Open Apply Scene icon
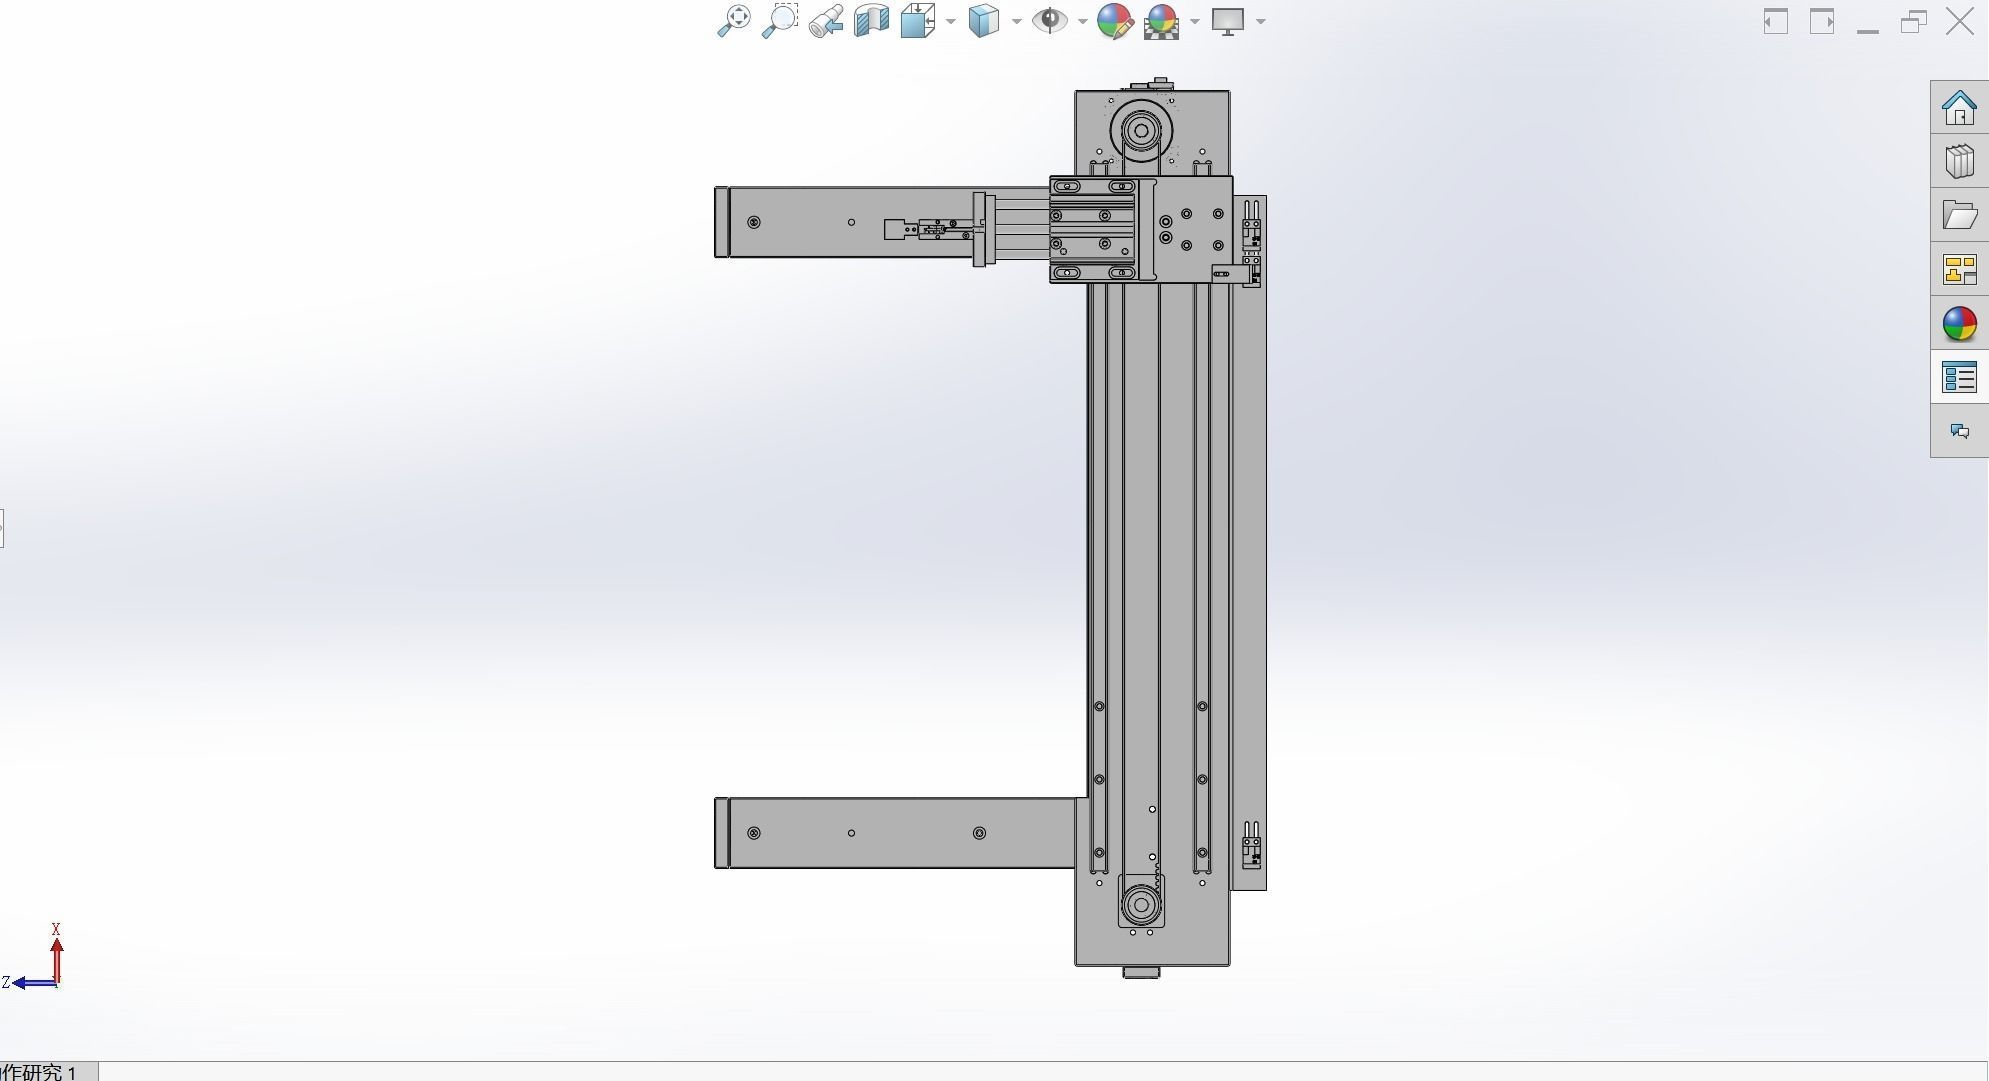 (1161, 21)
